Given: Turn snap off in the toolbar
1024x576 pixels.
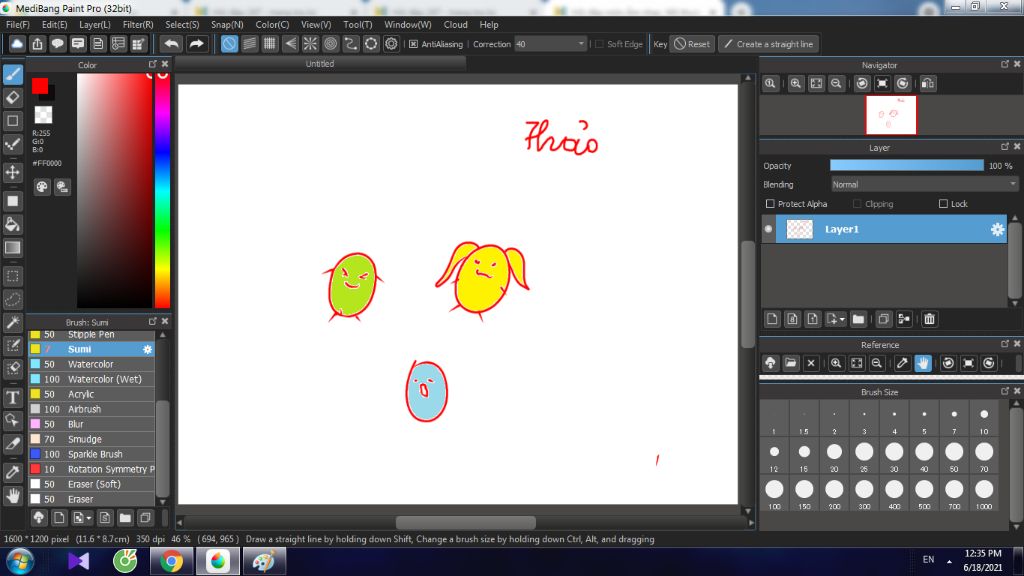Looking at the screenshot, I should [229, 44].
